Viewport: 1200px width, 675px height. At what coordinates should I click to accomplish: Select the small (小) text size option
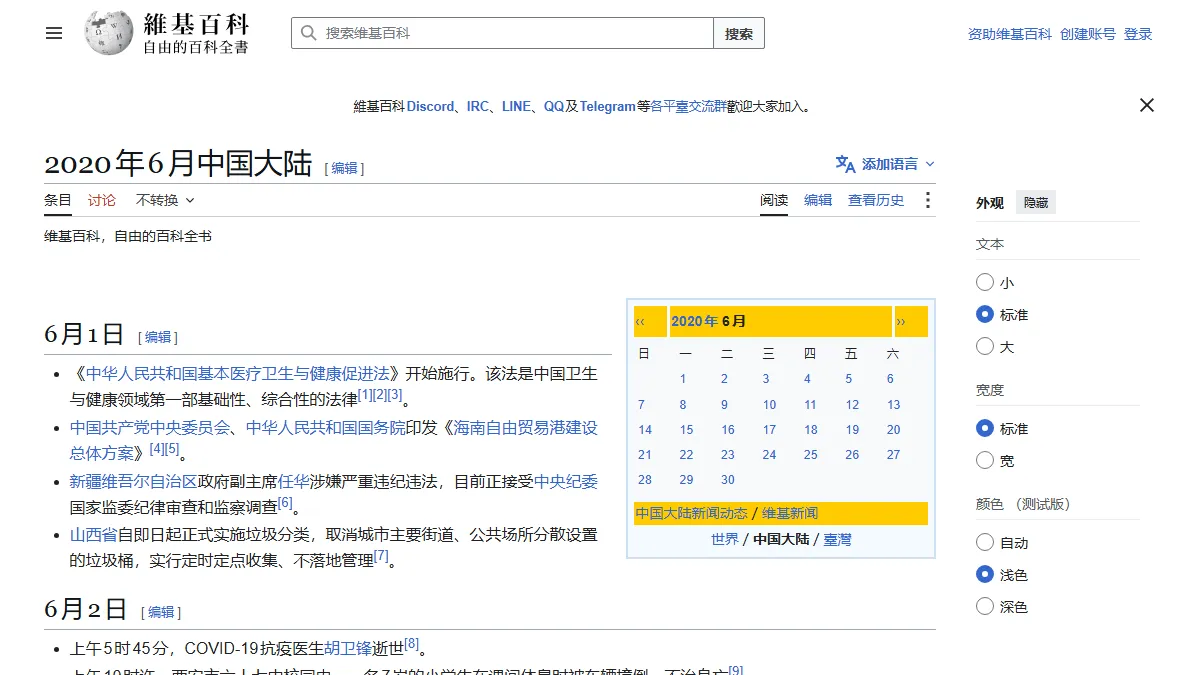tap(985, 283)
